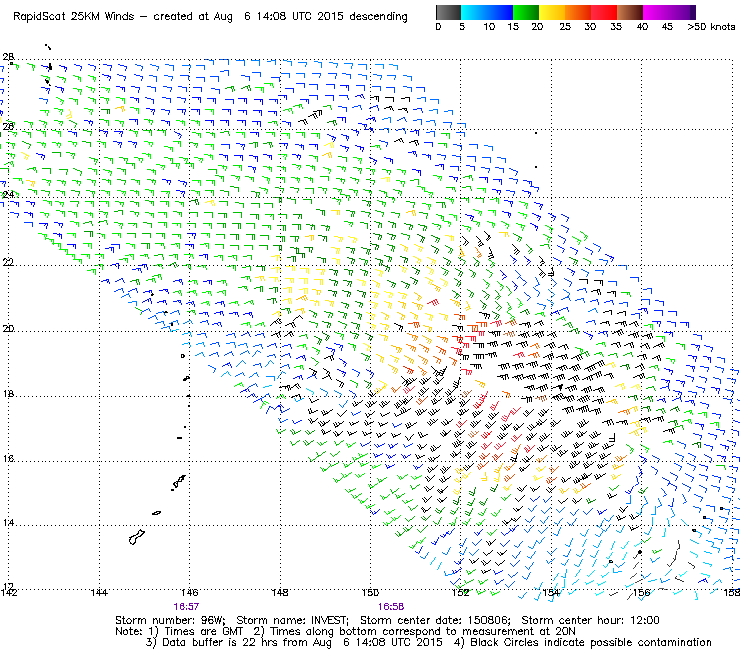Click the longitude axis label 148
This screenshot has height=650, width=740.
(280, 592)
